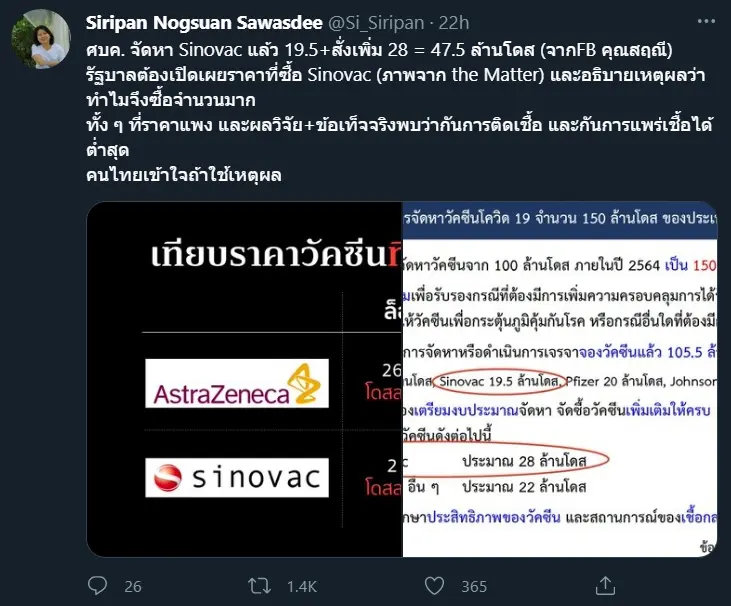Viewport: 731px width, 606px height.
Task: Like the tweet with heart icon
Action: pos(434,586)
